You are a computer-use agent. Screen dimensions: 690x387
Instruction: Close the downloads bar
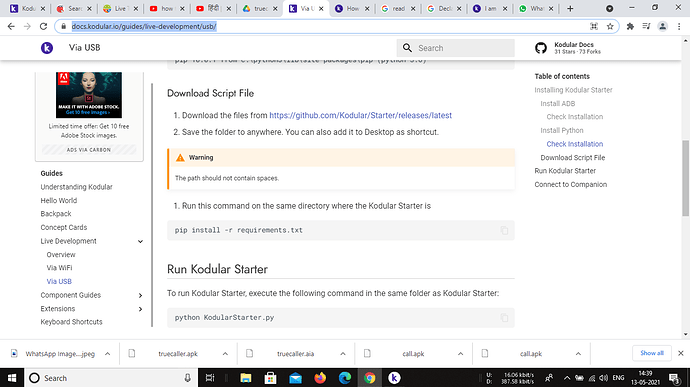[x=680, y=353]
